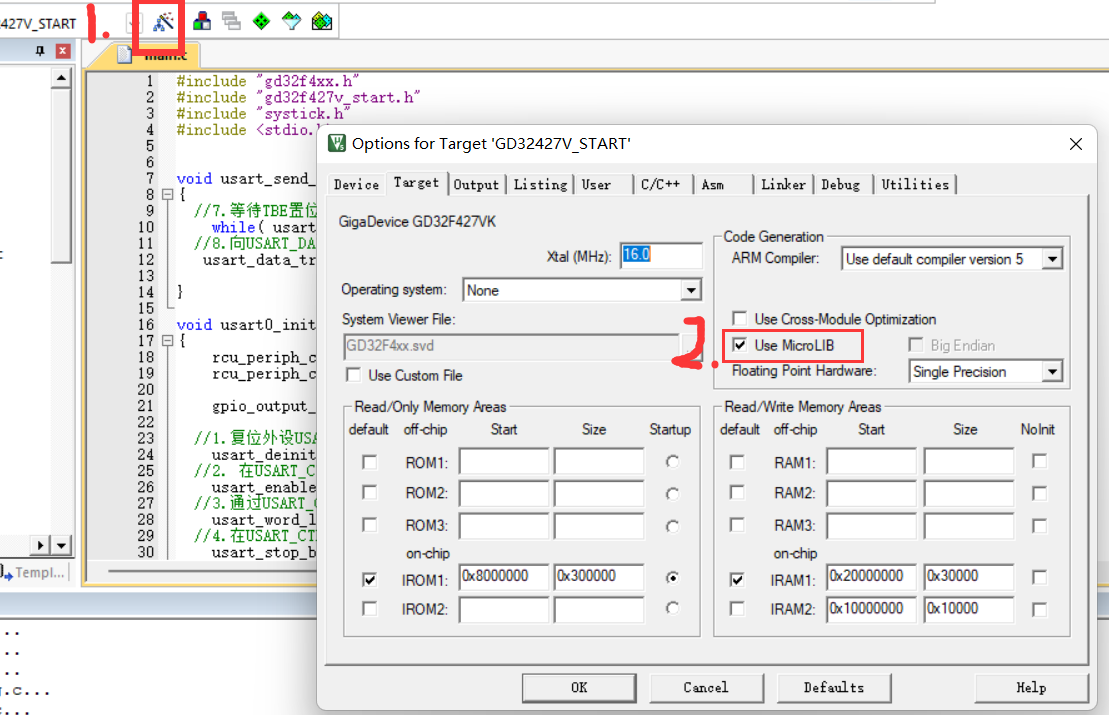
Task: Click the Manage Project Items icon
Action: [x=202, y=21]
